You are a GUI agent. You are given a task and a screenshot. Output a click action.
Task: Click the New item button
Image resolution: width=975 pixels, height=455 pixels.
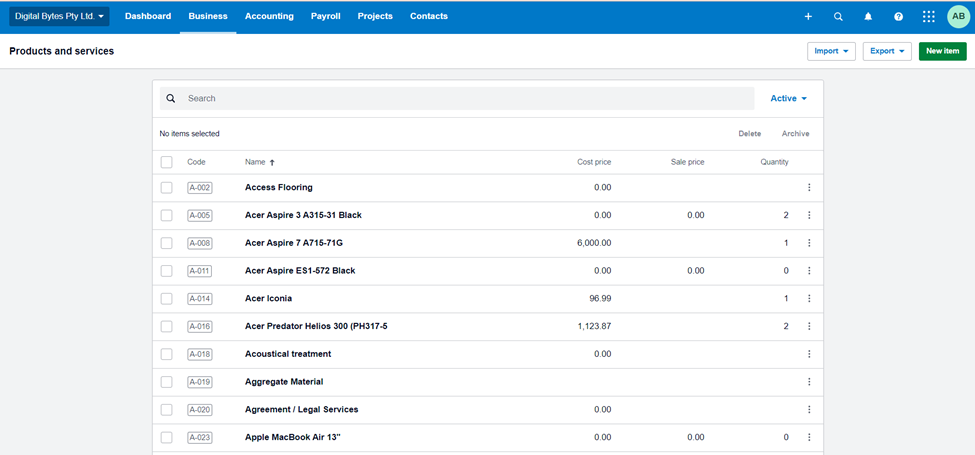[942, 51]
